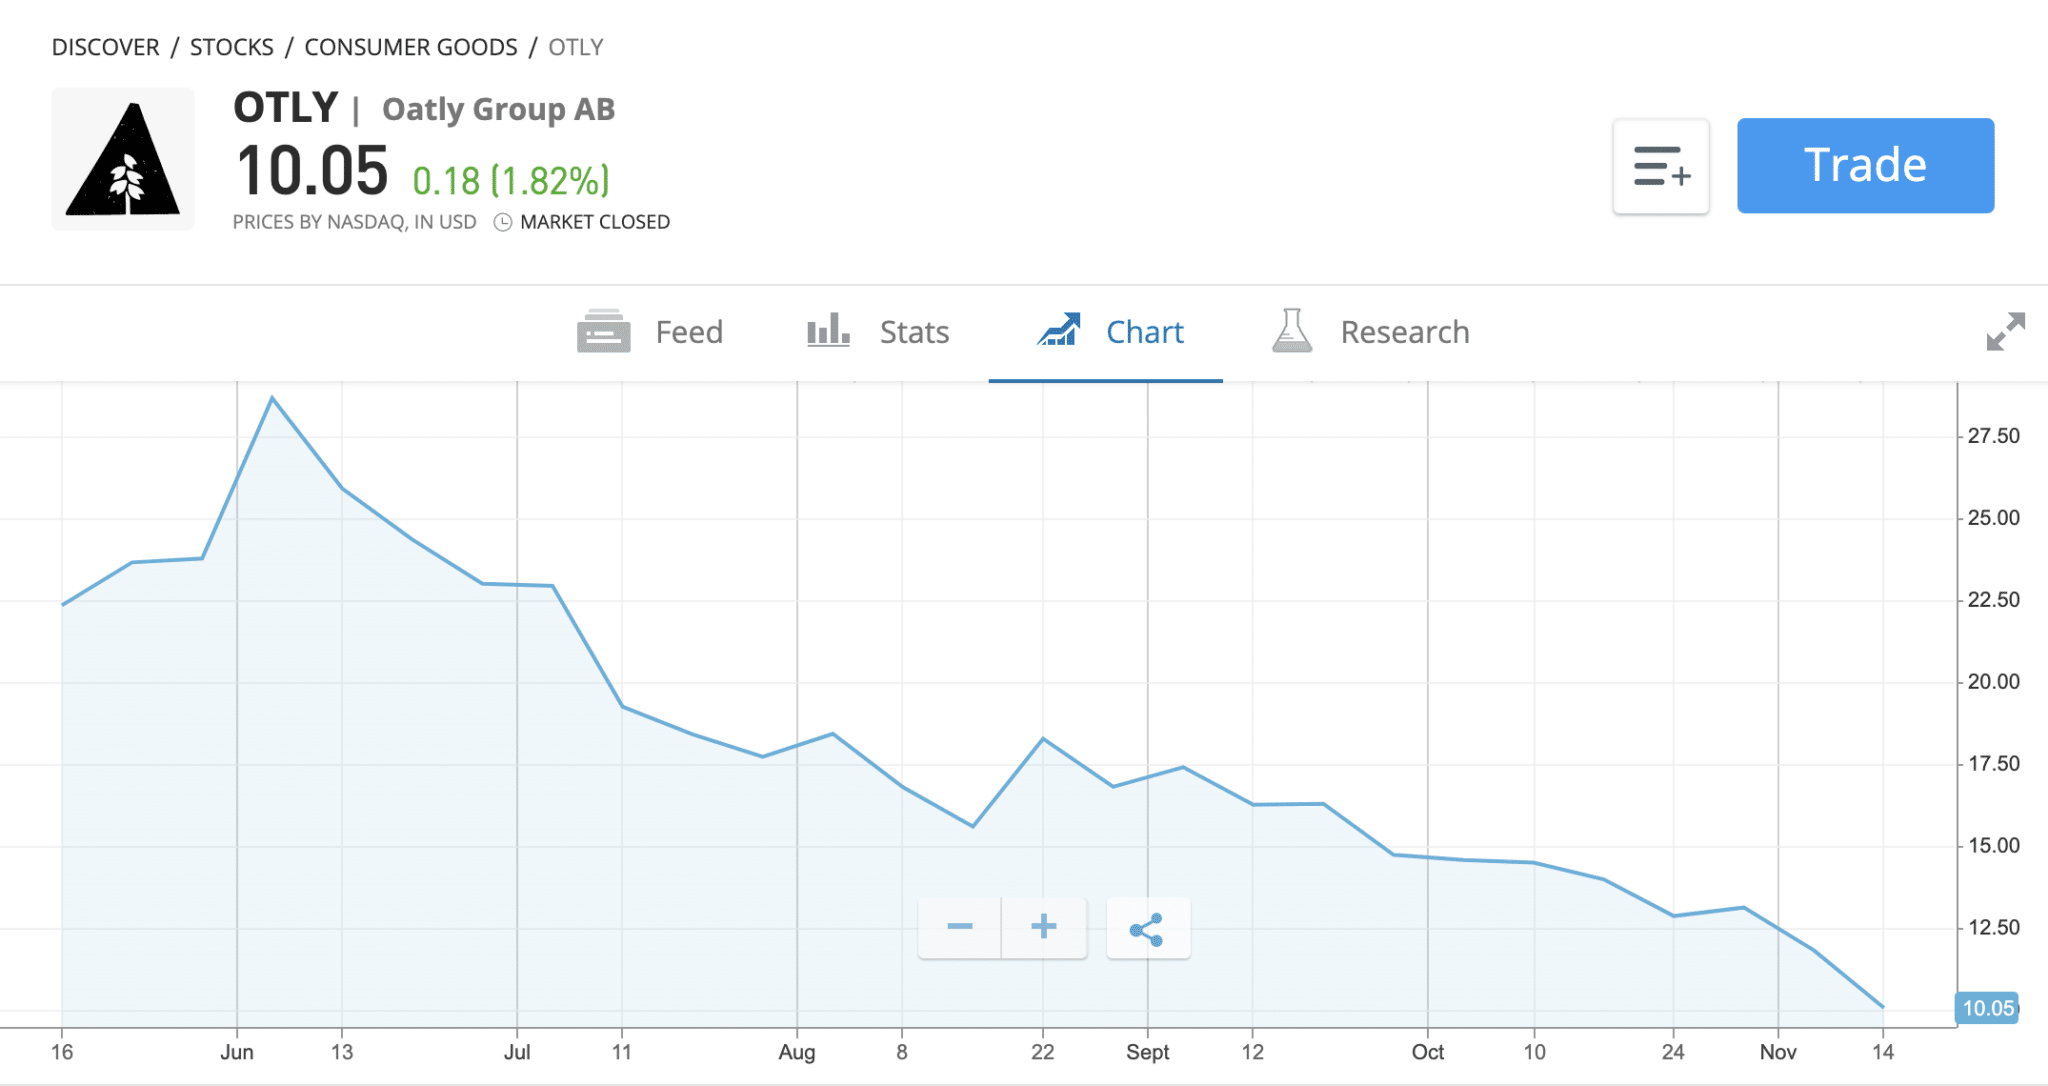
Task: Go to DISCOVER breadcrumb
Action: coord(105,47)
